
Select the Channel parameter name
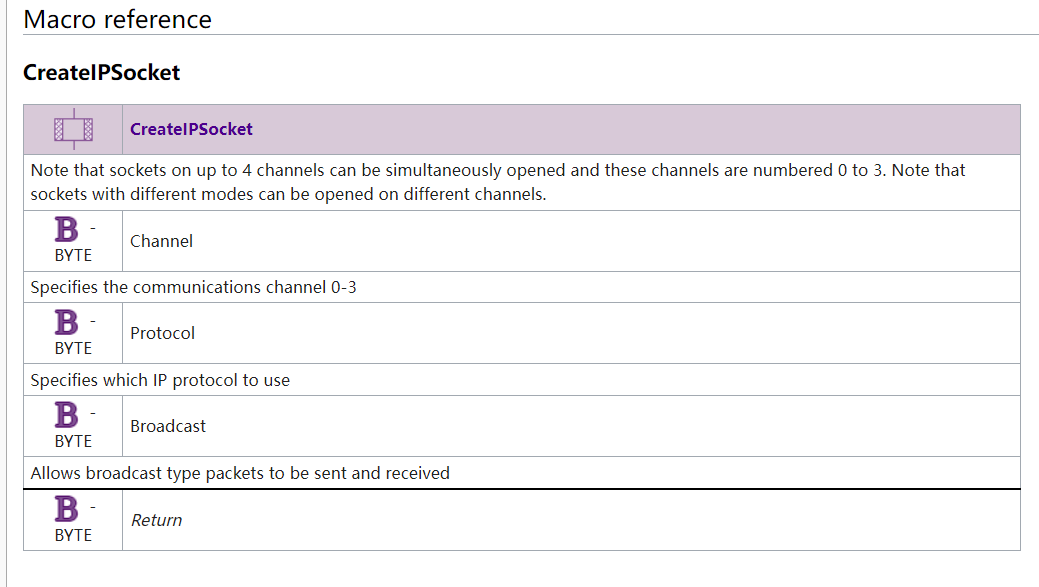click(161, 241)
